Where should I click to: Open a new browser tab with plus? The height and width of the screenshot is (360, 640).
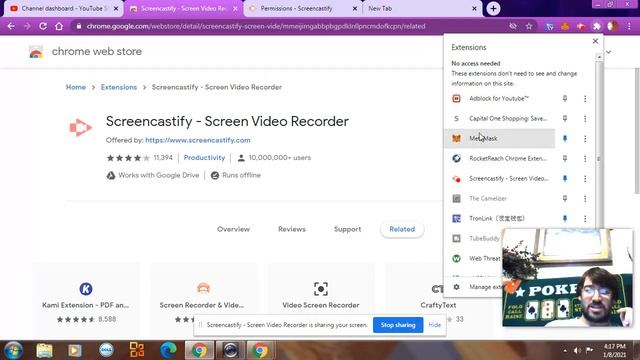[493, 8]
